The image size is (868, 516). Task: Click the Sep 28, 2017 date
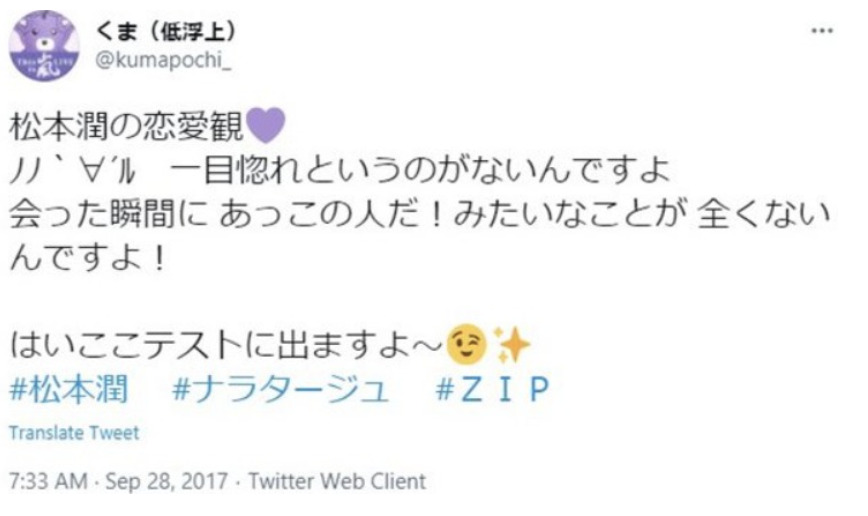166,481
